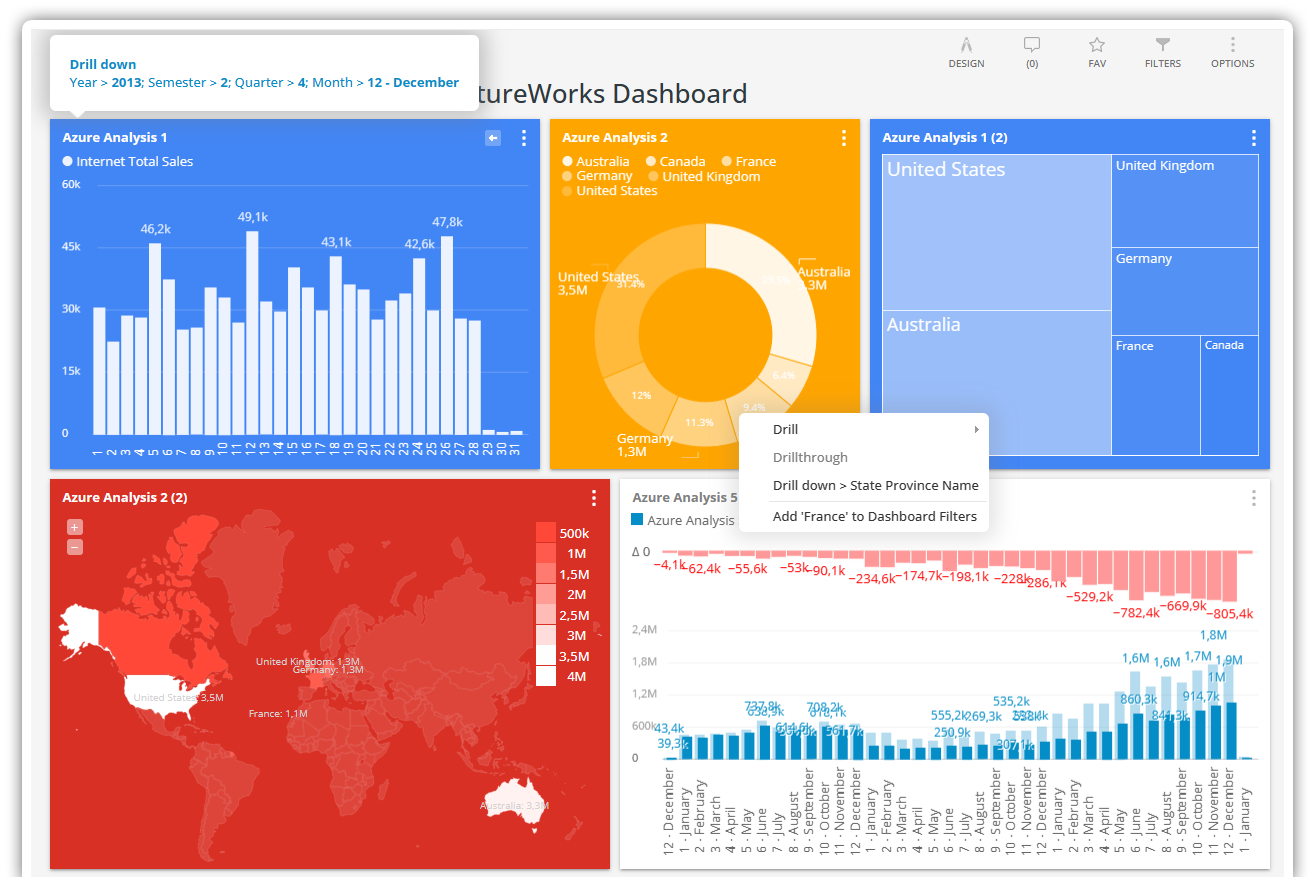Toggle United States in the donut legend
This screenshot has width=1315, height=877.
pyautogui.click(x=610, y=190)
